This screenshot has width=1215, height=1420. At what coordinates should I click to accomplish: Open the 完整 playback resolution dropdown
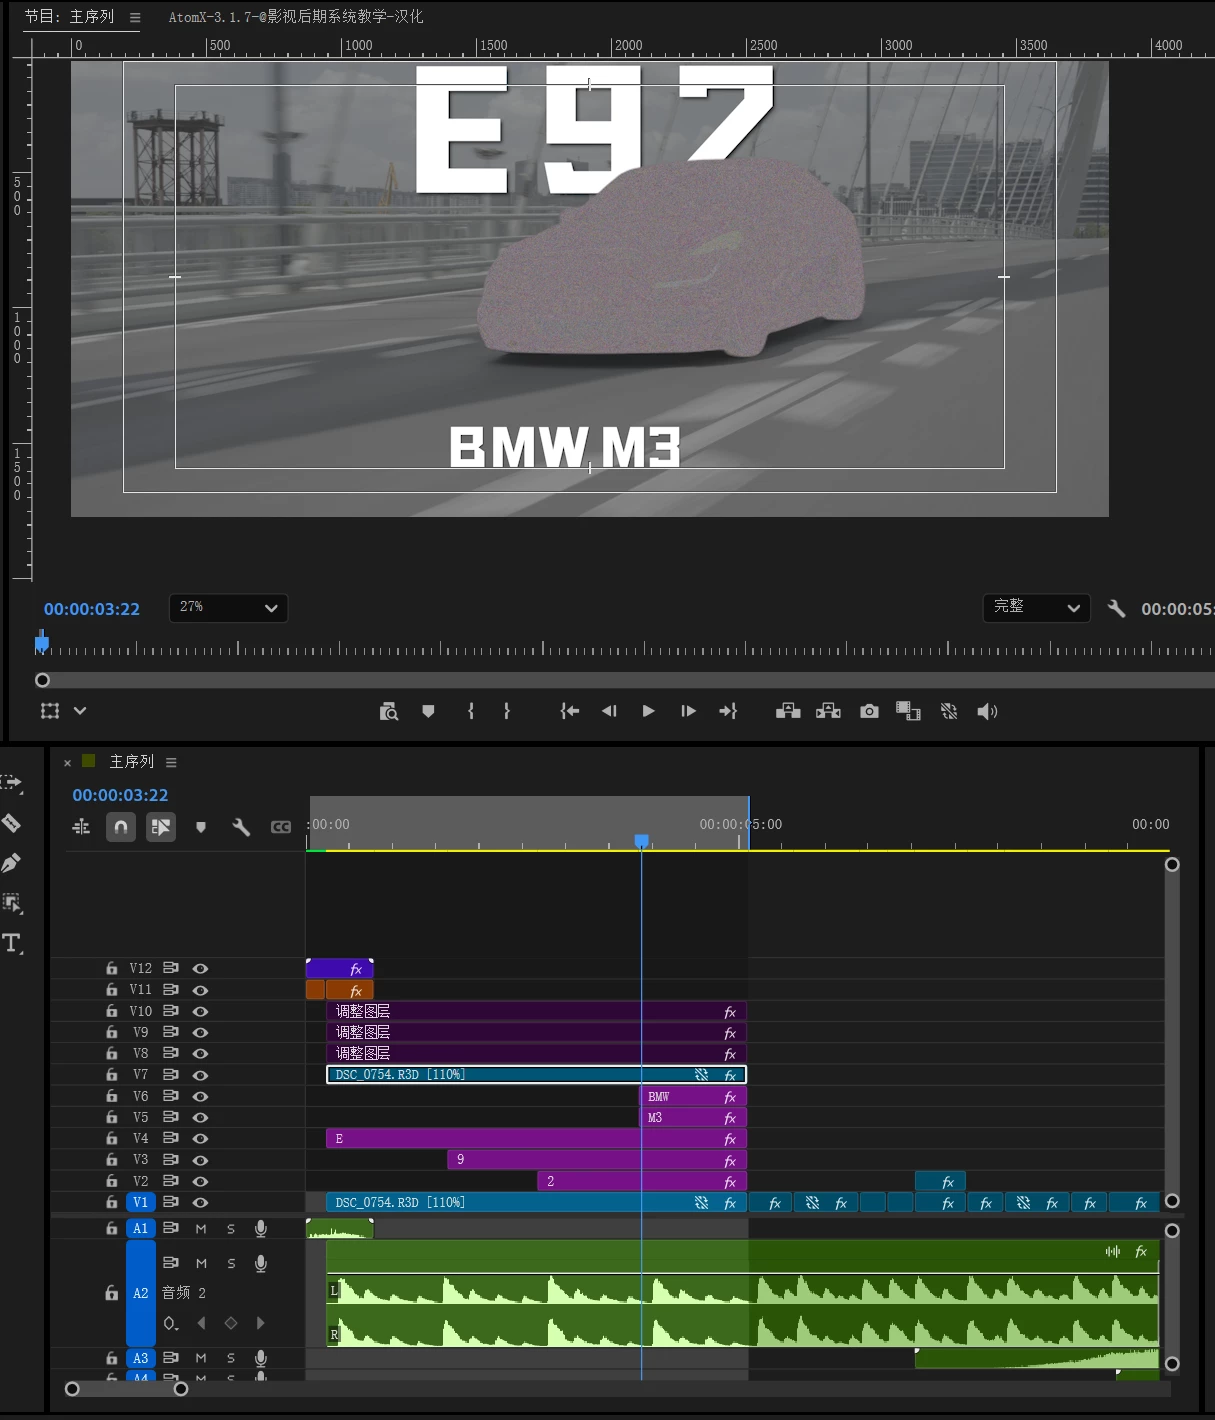[1036, 608]
